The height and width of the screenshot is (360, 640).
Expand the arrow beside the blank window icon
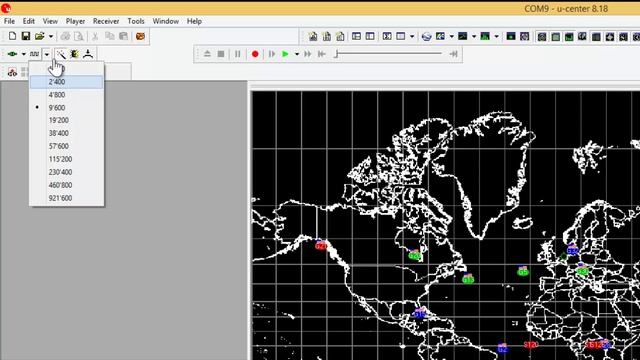pyautogui.click(x=412, y=37)
